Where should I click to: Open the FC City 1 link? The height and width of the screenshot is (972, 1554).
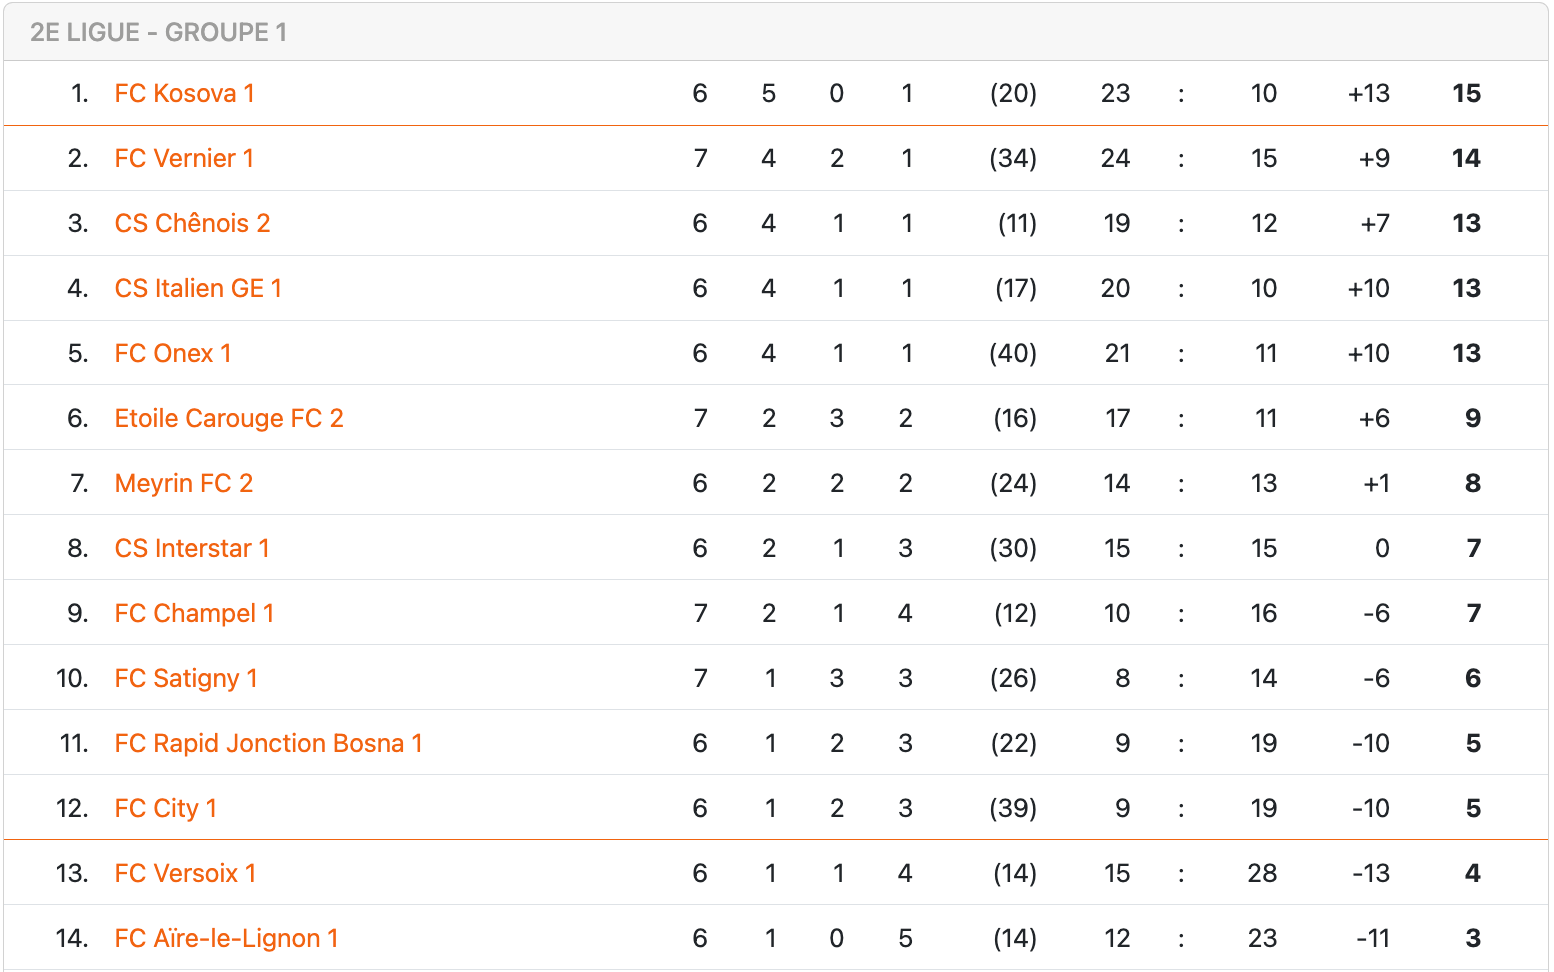click(165, 808)
